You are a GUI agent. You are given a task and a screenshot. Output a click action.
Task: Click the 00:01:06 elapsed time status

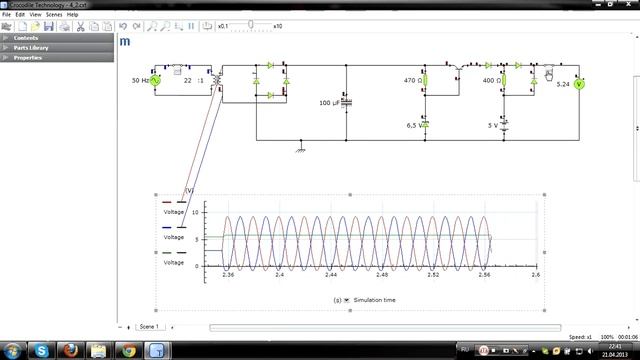(x=628, y=337)
